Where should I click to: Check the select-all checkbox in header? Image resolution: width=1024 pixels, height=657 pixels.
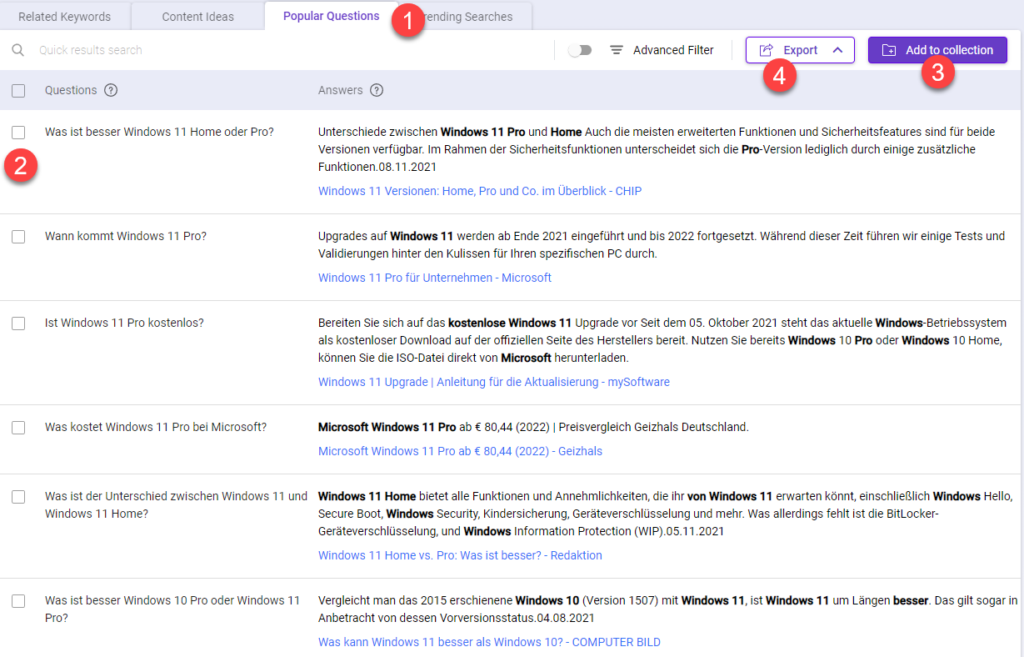[18, 91]
